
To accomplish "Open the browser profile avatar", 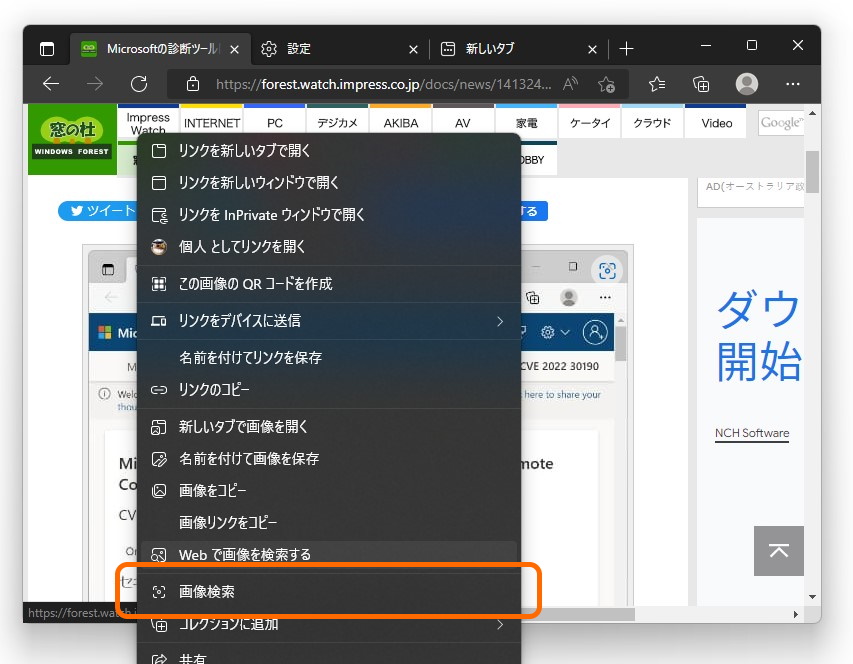I will (746, 84).
